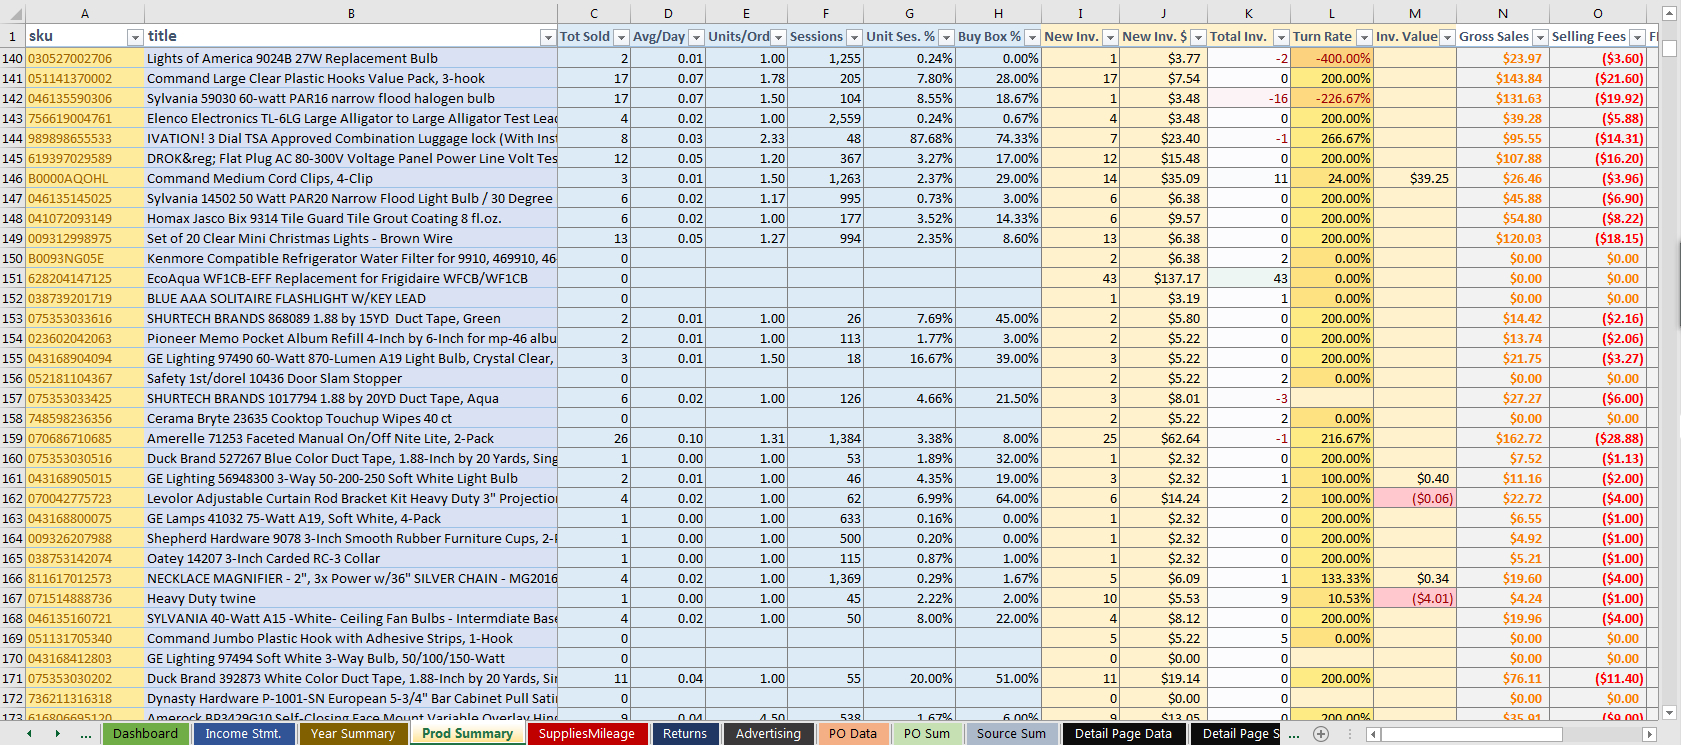
Task: Click the Heavy Duty twine title cell
Action: (x=351, y=599)
